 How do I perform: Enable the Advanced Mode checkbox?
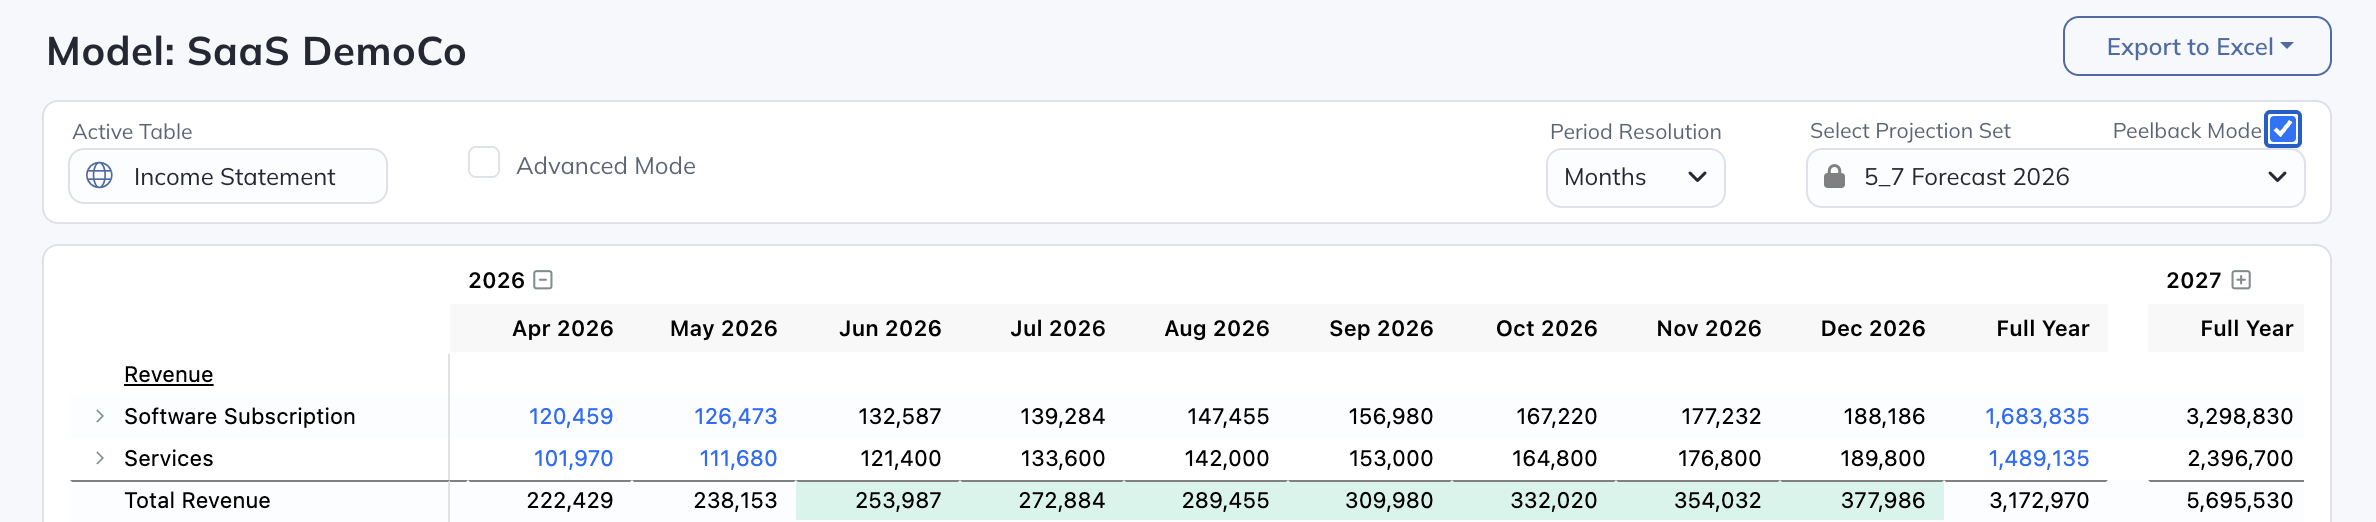coord(484,162)
